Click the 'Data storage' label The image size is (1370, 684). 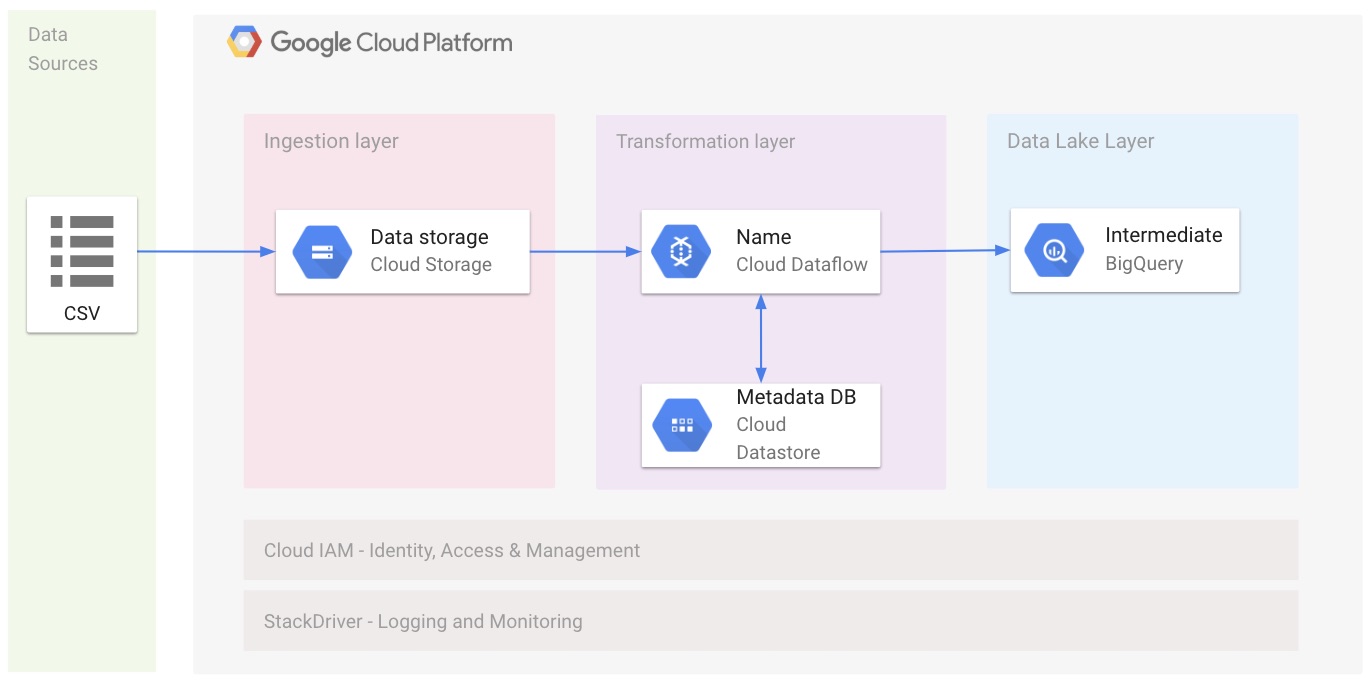tap(429, 237)
